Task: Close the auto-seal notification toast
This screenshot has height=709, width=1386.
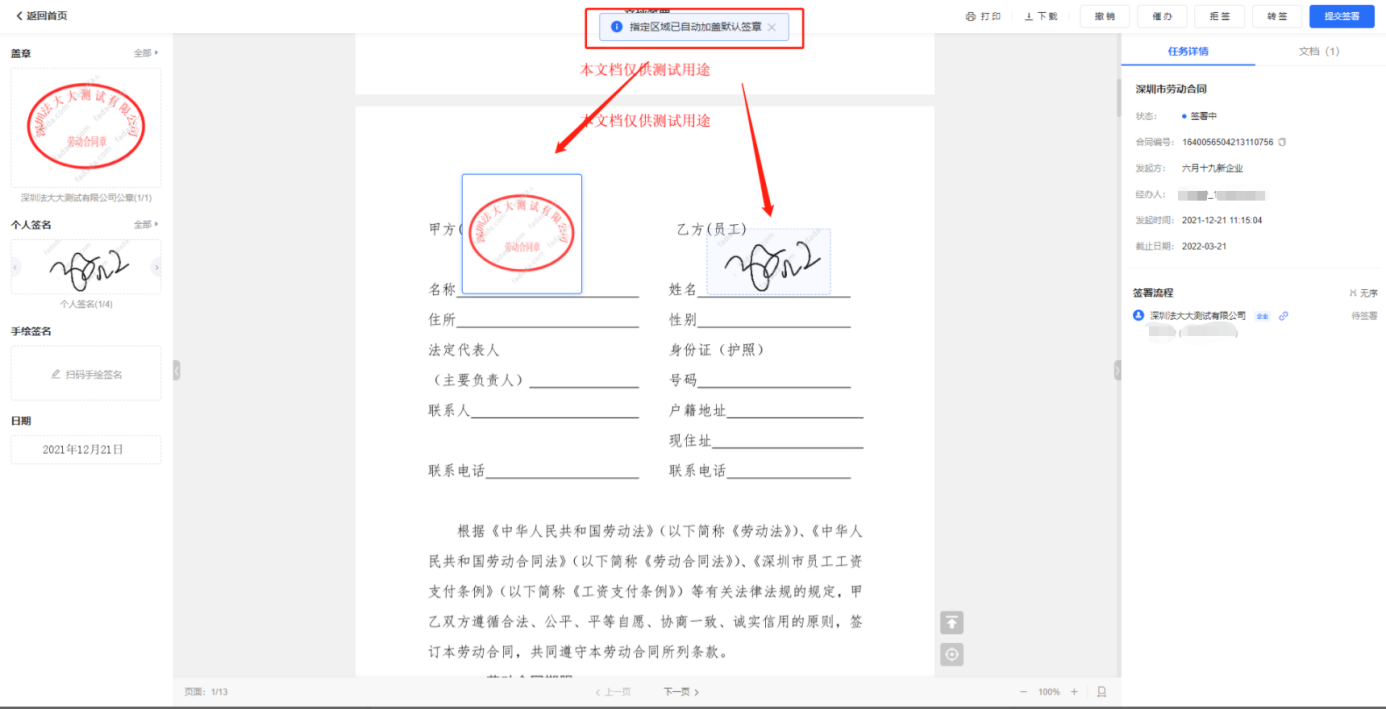Action: point(771,27)
